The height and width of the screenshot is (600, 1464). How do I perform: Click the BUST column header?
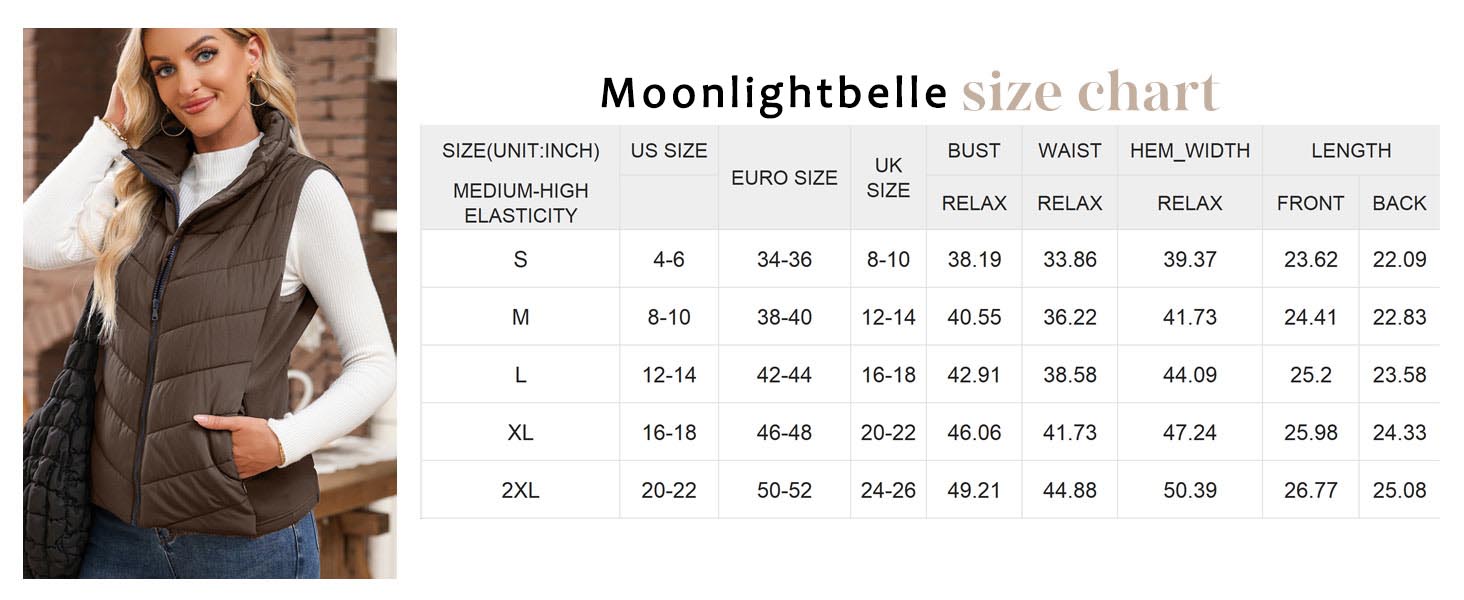coord(974,151)
